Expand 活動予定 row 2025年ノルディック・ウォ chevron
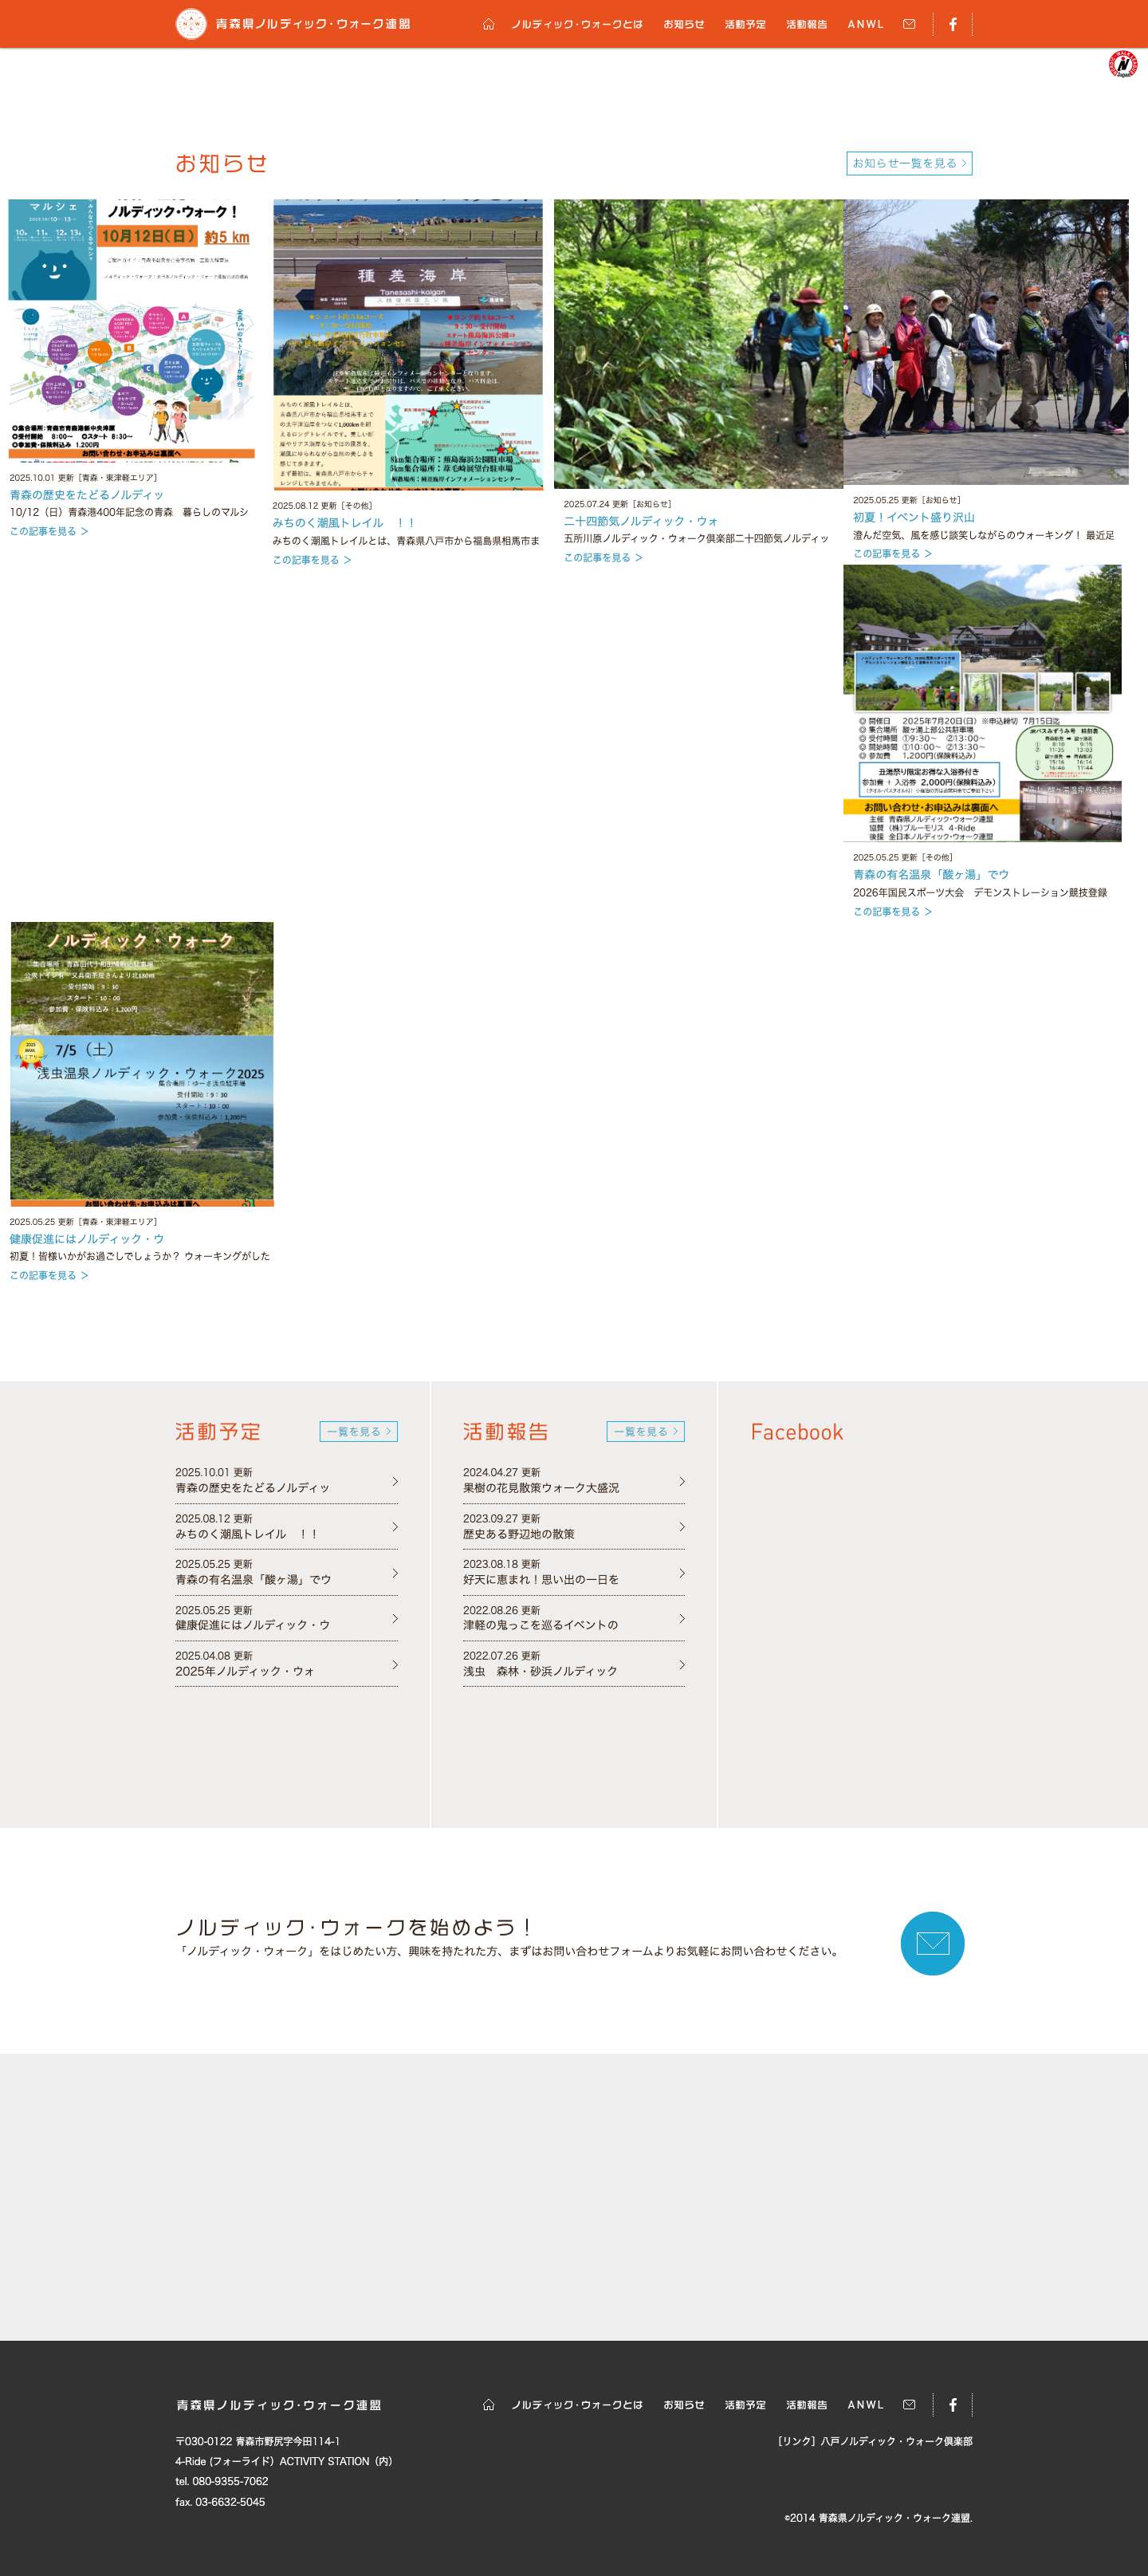The height and width of the screenshot is (2576, 1148). 395,1664
